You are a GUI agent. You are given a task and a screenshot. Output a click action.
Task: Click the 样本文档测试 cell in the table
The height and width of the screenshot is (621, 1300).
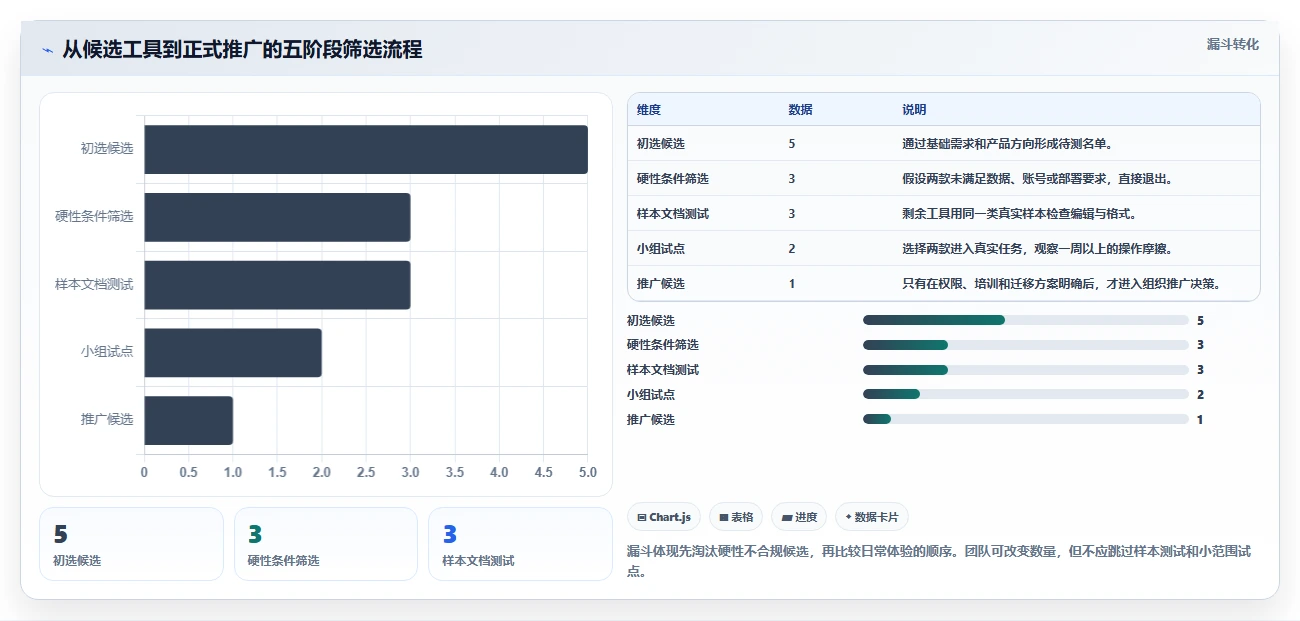click(673, 214)
